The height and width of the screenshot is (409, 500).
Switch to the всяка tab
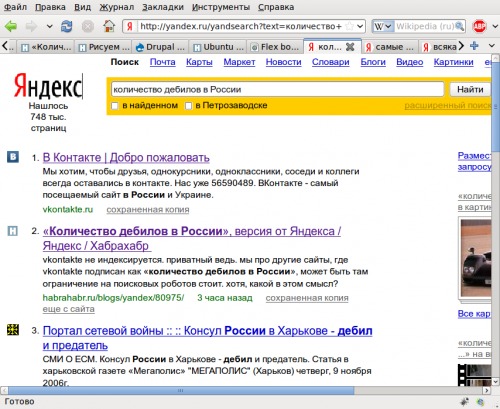(x=439, y=47)
